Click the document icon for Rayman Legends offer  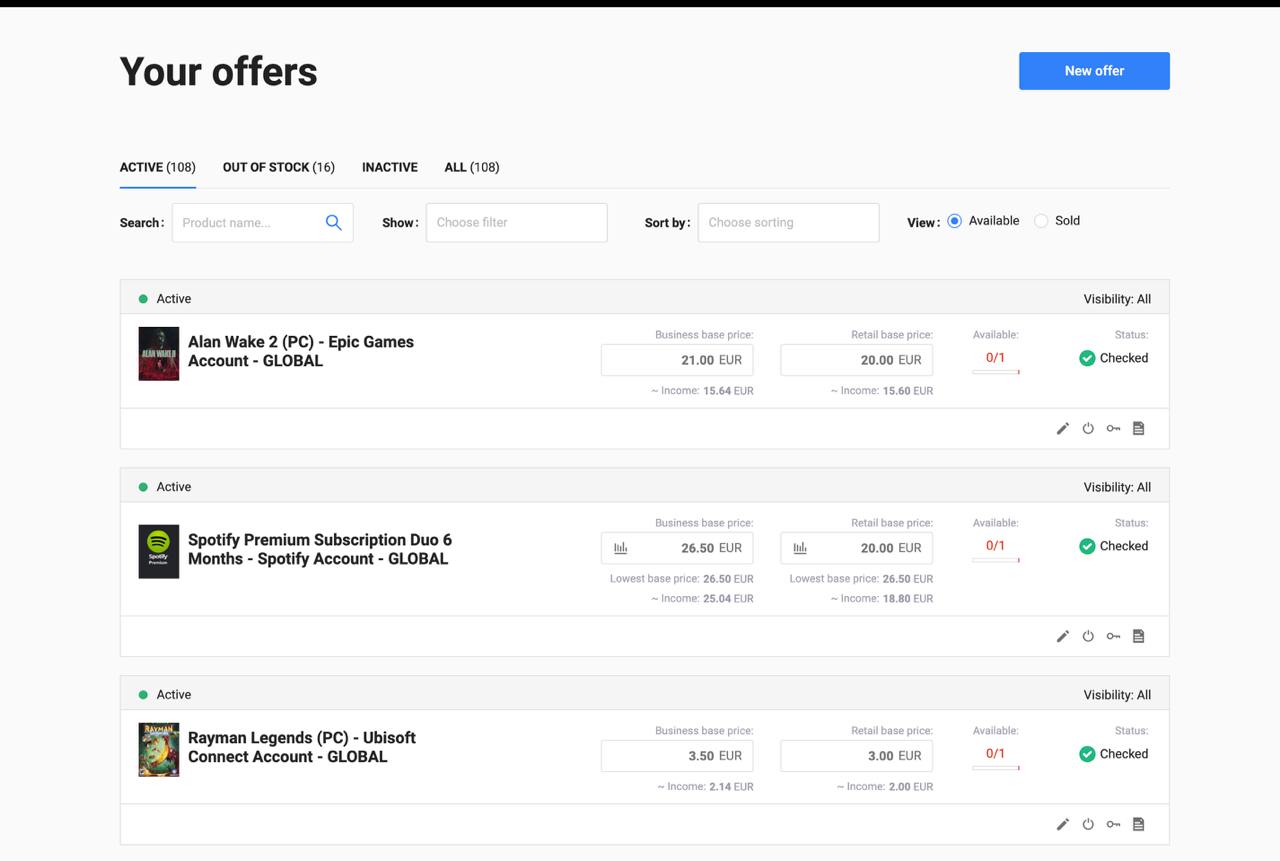click(x=1138, y=825)
